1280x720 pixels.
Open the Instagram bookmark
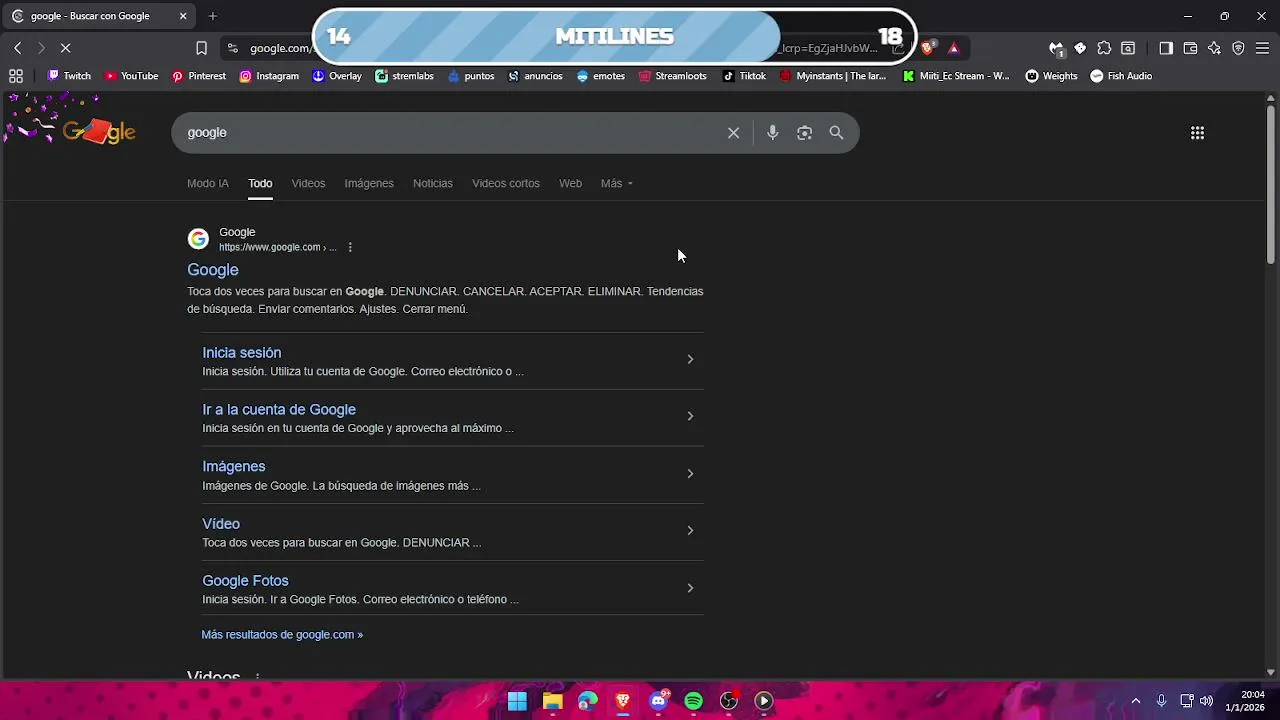coord(269,76)
